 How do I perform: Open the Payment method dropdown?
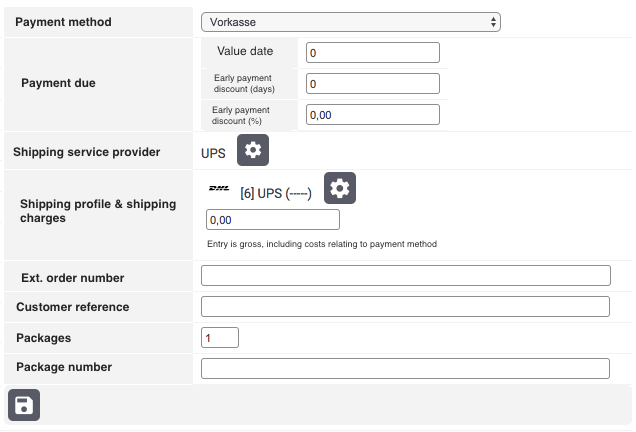350,22
